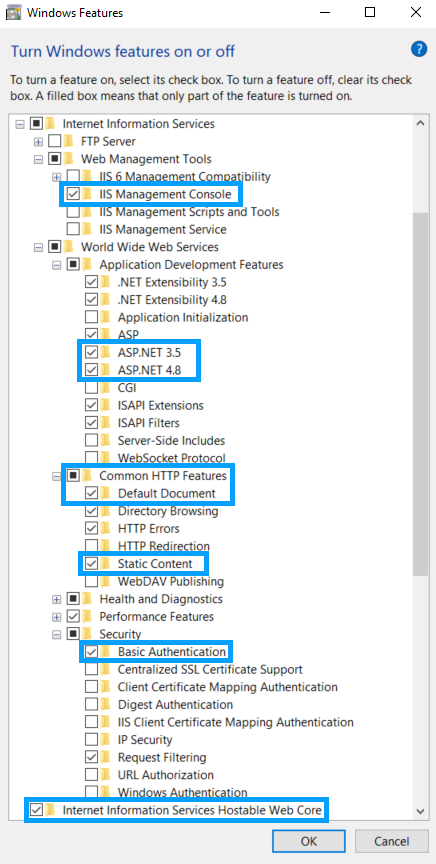Open the help question mark icon
This screenshot has height=864, width=436.
419,49
